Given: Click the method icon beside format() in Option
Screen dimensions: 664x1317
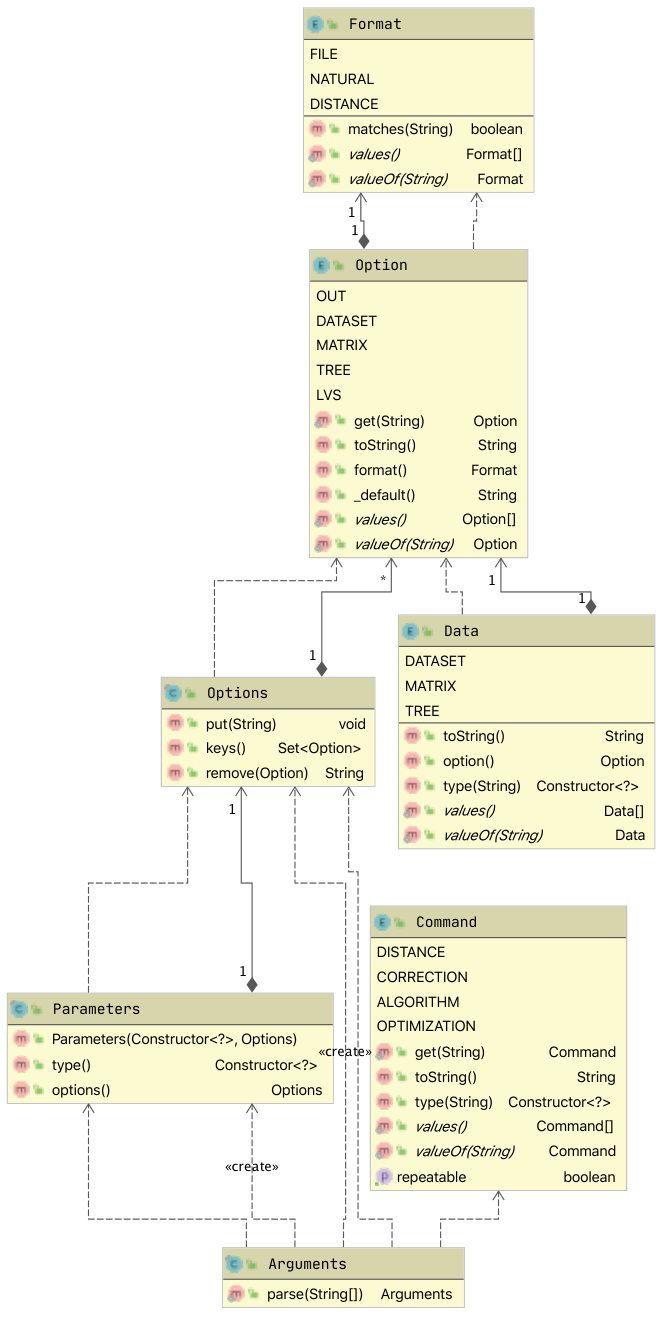Looking at the screenshot, I should pyautogui.click(x=322, y=470).
